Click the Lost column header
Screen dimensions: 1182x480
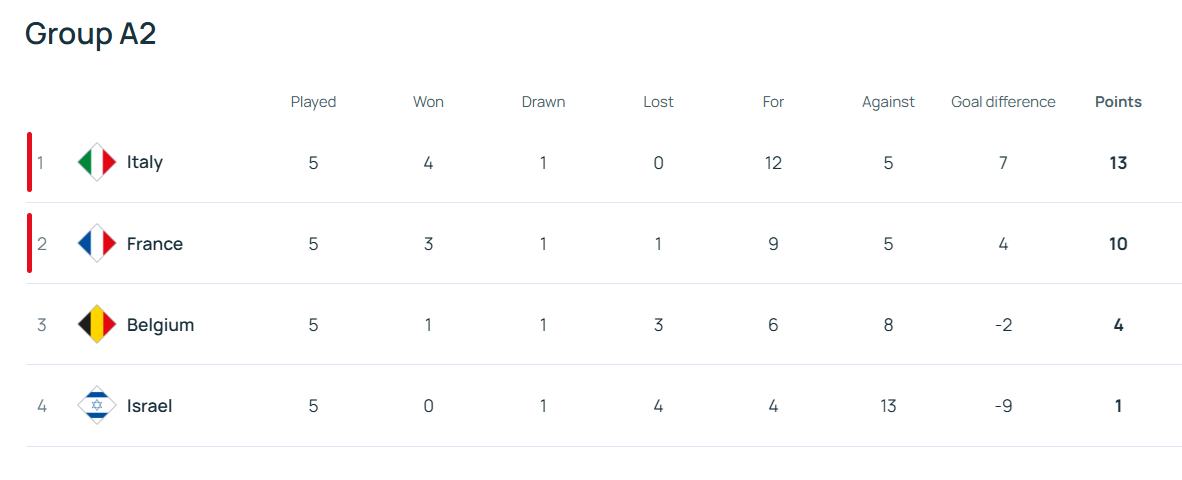point(658,101)
